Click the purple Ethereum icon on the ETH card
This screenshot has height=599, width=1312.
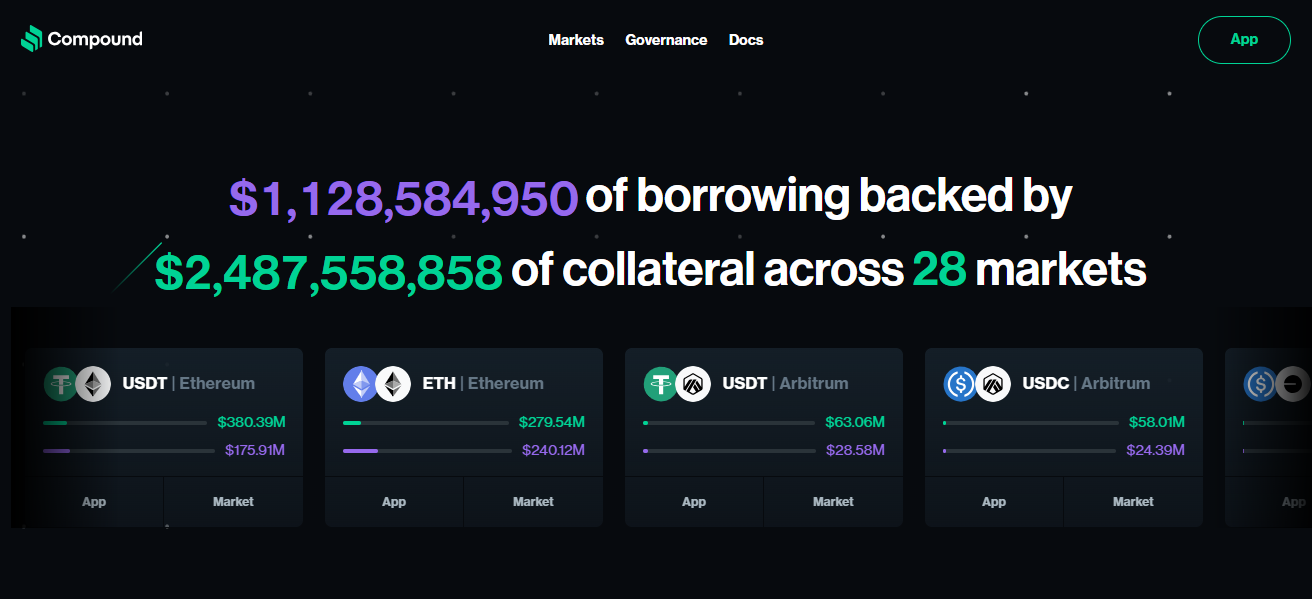pos(360,384)
